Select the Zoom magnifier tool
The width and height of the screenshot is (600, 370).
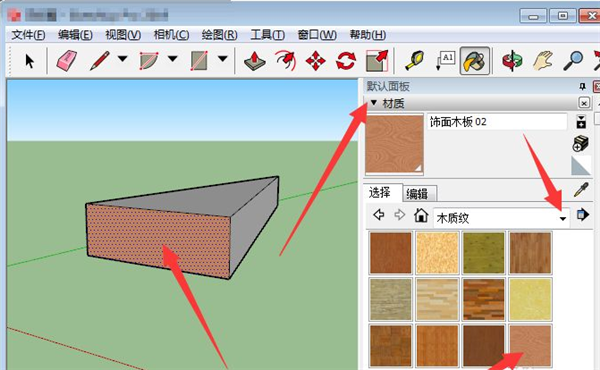[x=573, y=60]
